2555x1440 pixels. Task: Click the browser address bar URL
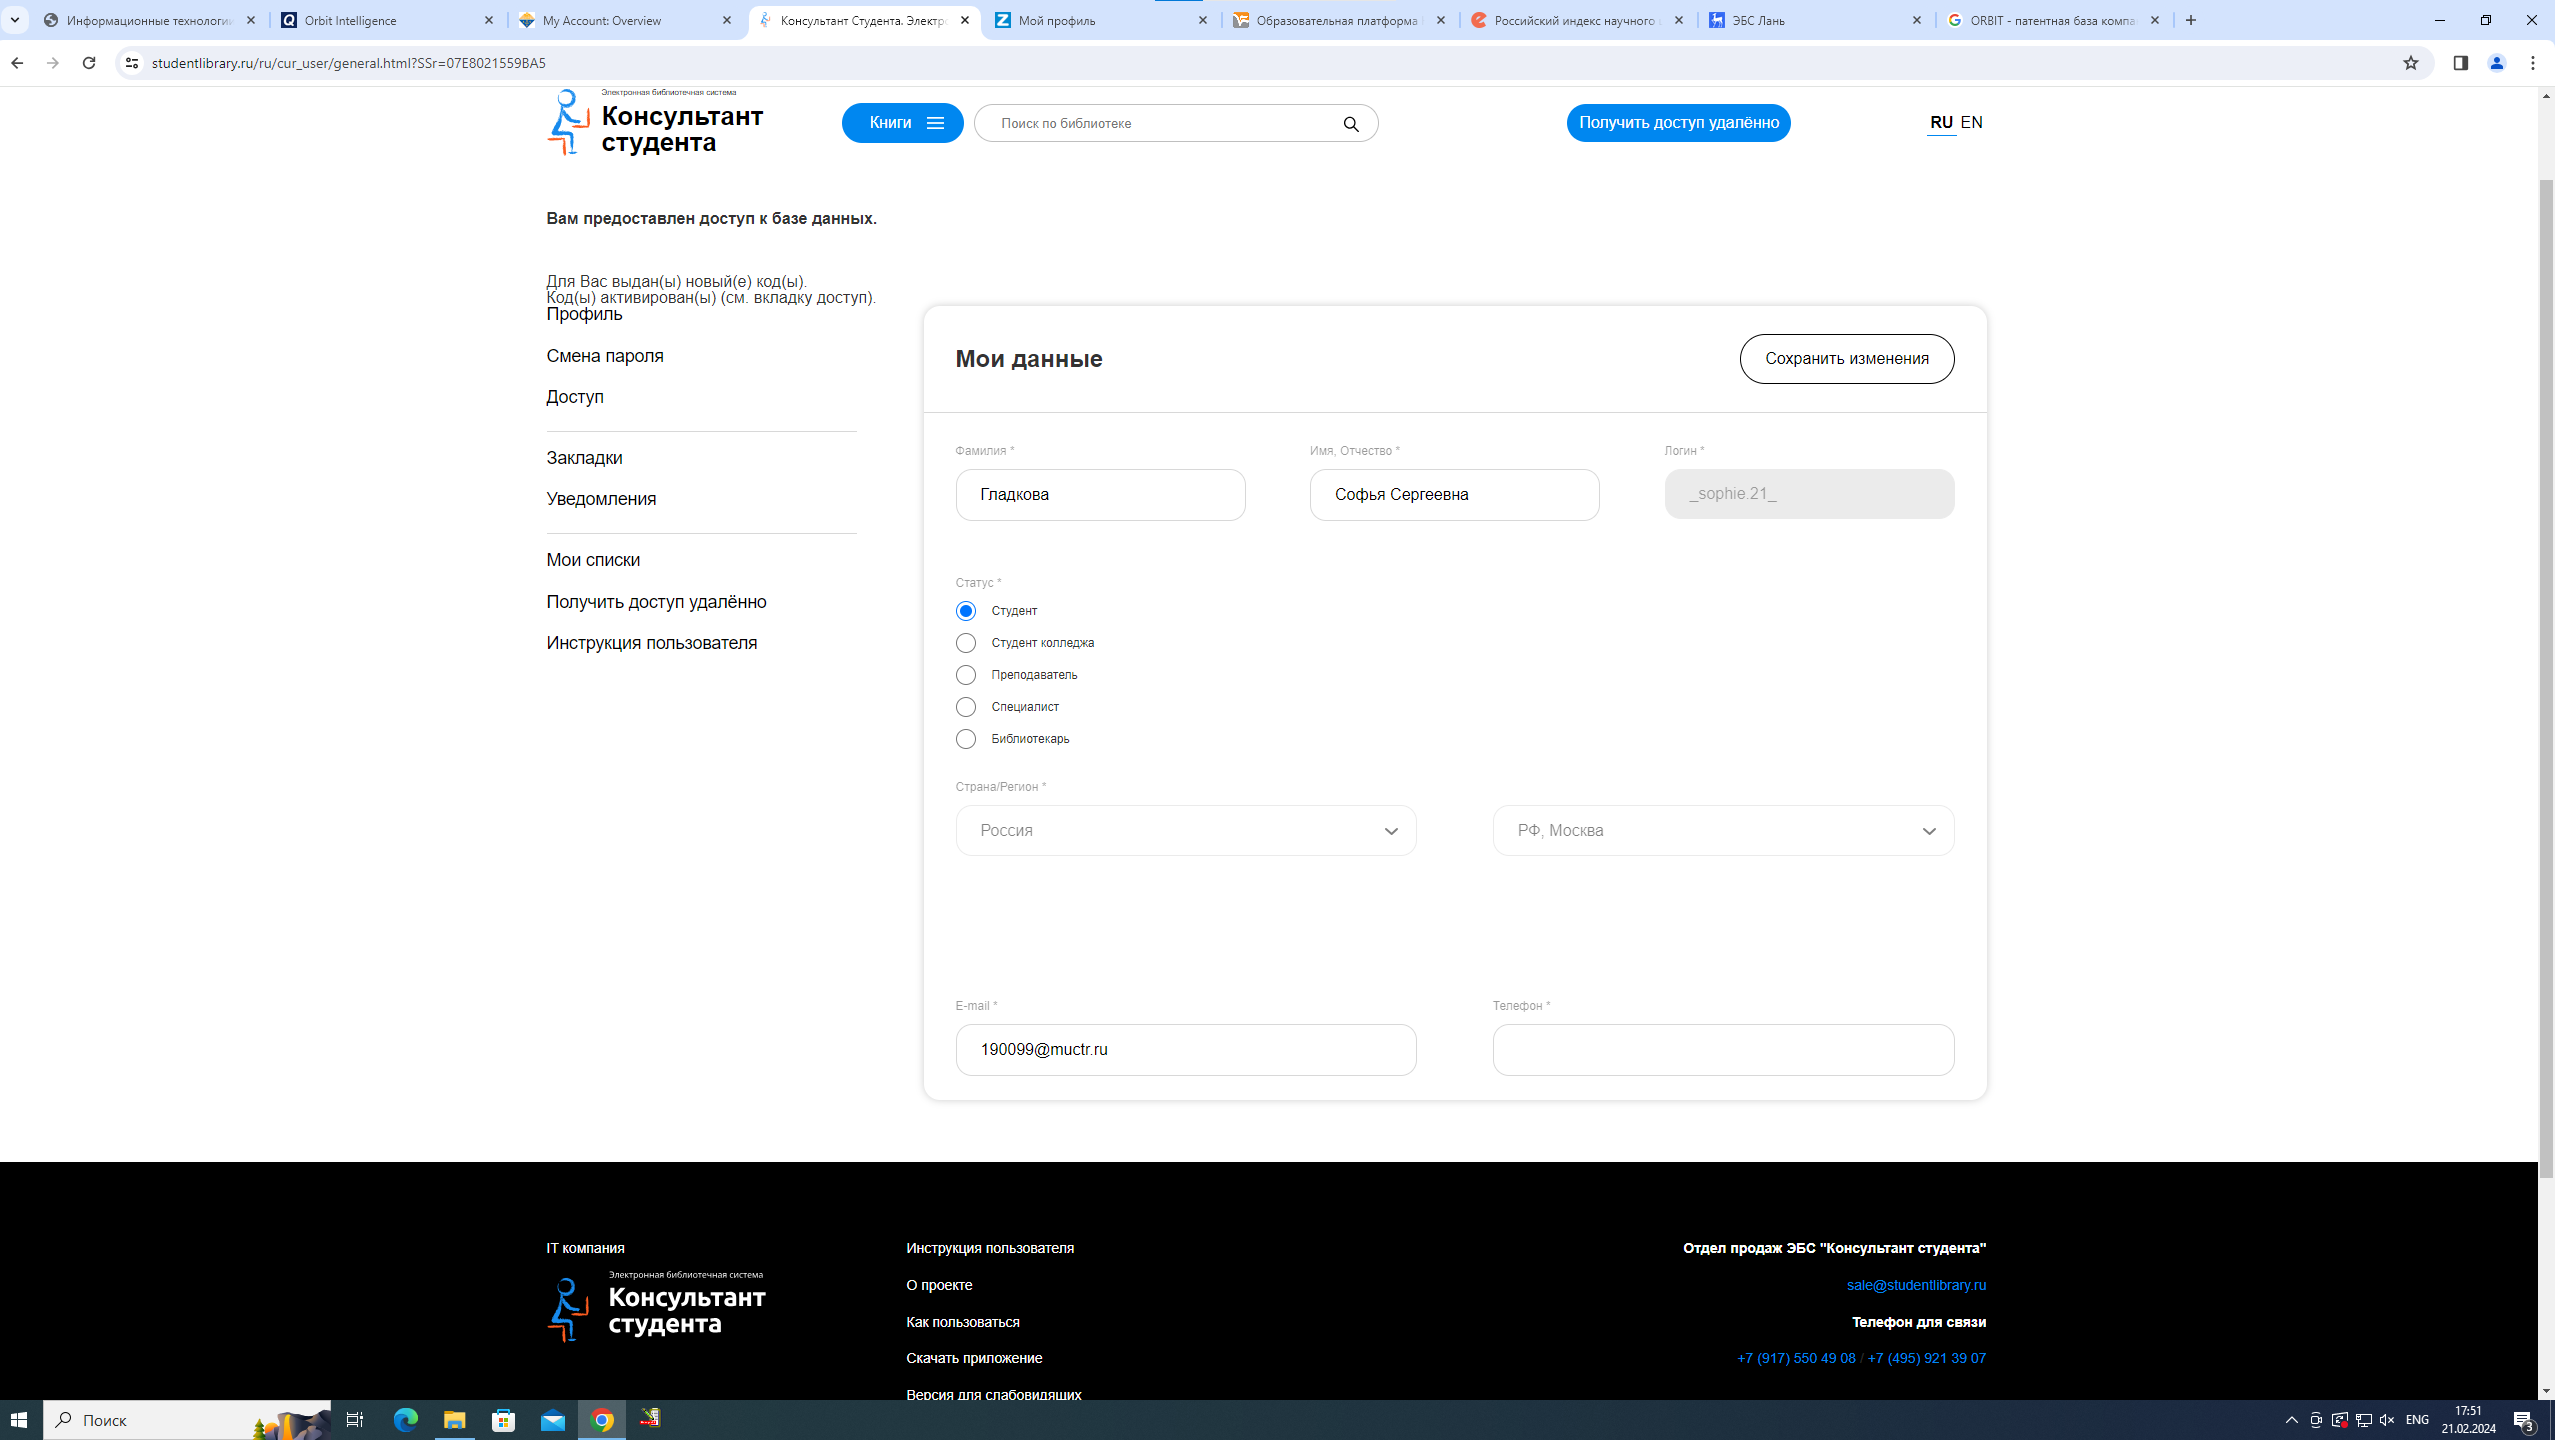(x=349, y=63)
